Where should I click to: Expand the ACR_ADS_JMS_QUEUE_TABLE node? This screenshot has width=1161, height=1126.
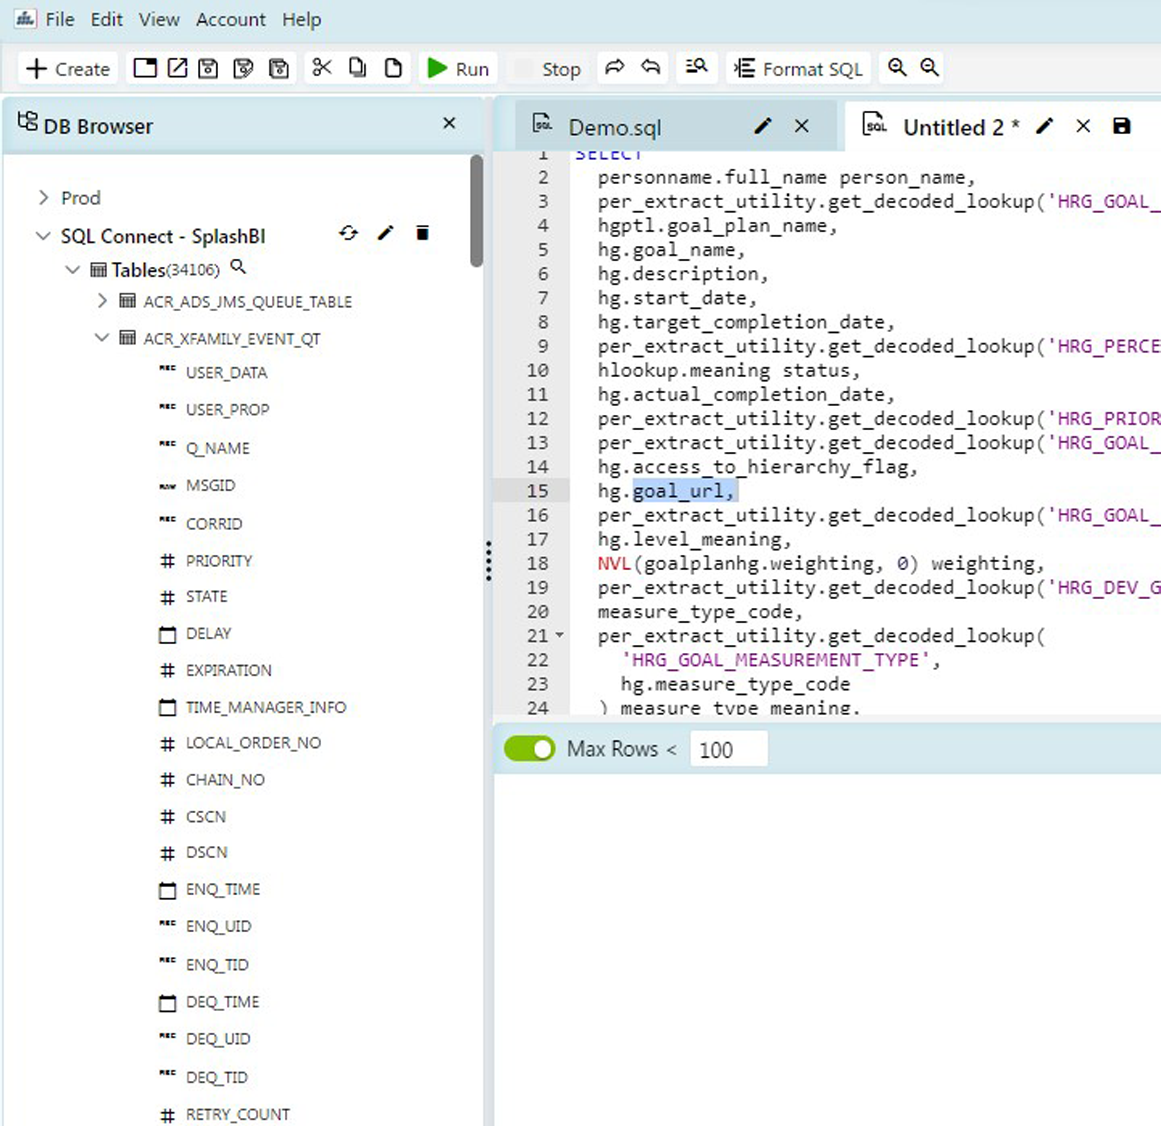(x=101, y=301)
